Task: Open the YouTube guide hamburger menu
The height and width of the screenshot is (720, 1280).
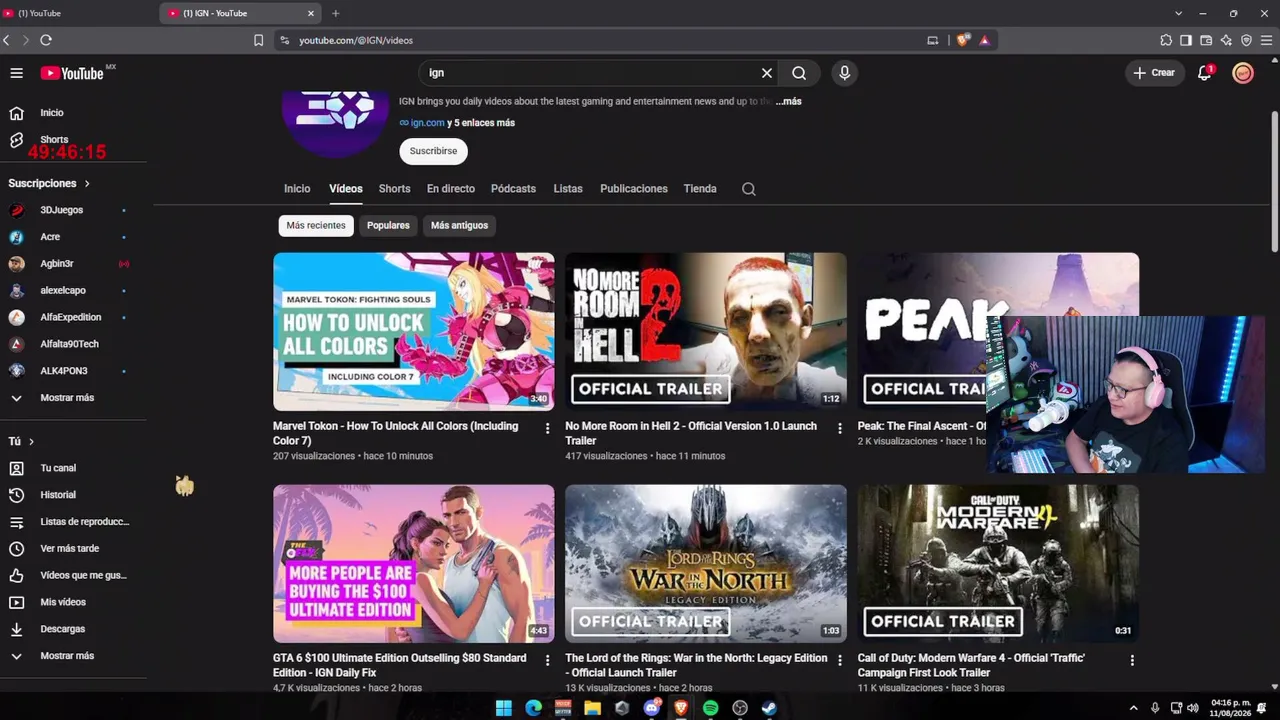Action: click(16, 73)
